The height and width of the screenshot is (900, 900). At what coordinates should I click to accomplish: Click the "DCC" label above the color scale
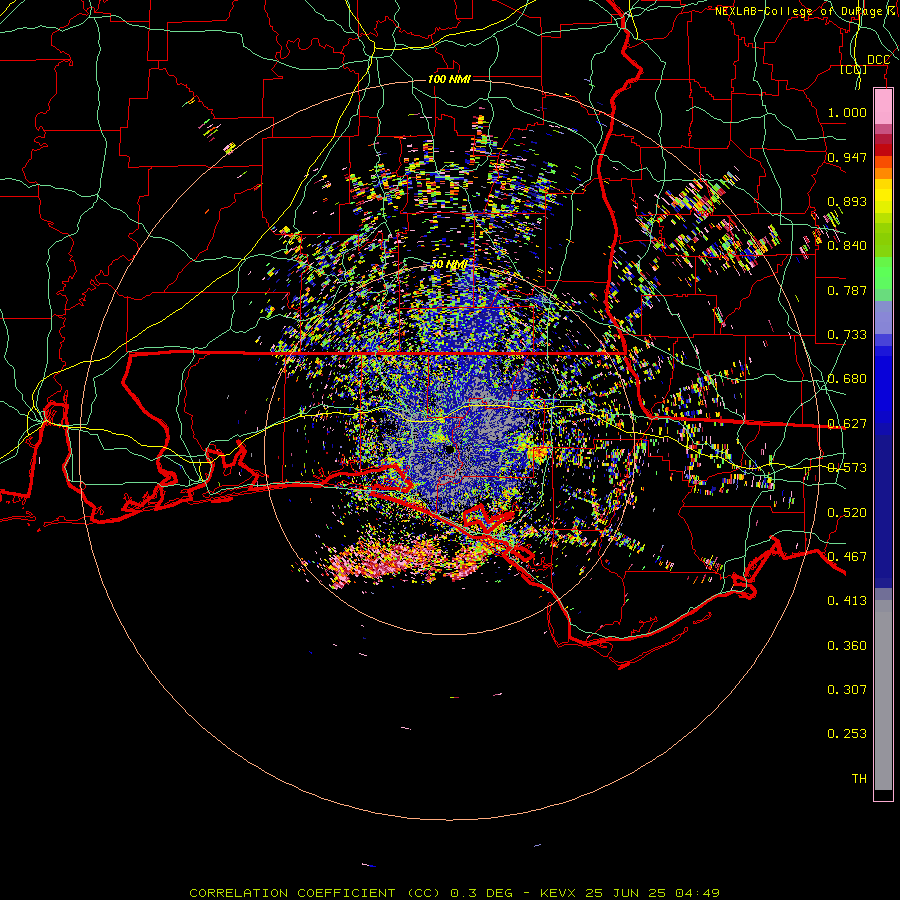[x=878, y=60]
